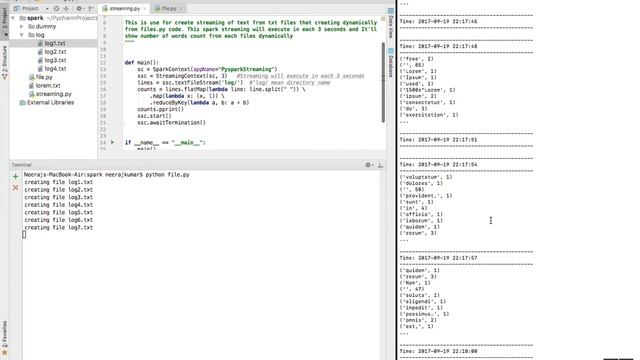Select log3.txt in the project tree

(x=55, y=60)
